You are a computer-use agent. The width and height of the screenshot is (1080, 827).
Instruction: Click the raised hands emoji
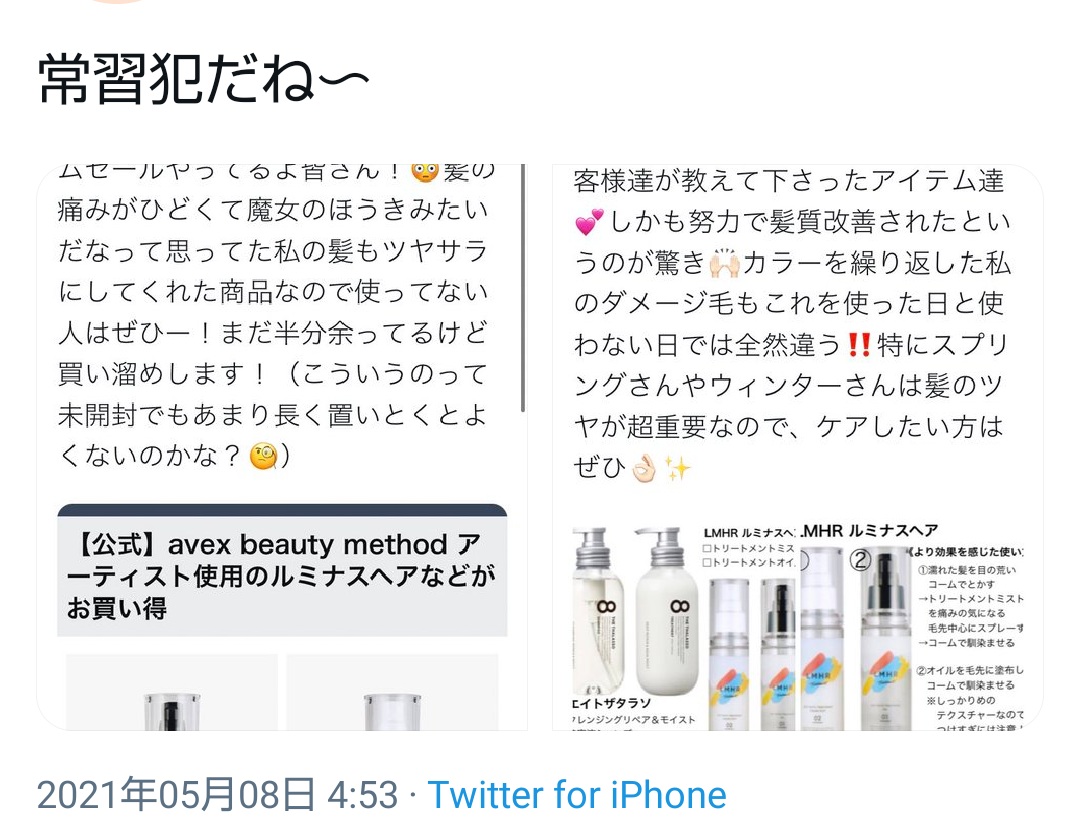pyautogui.click(x=725, y=263)
